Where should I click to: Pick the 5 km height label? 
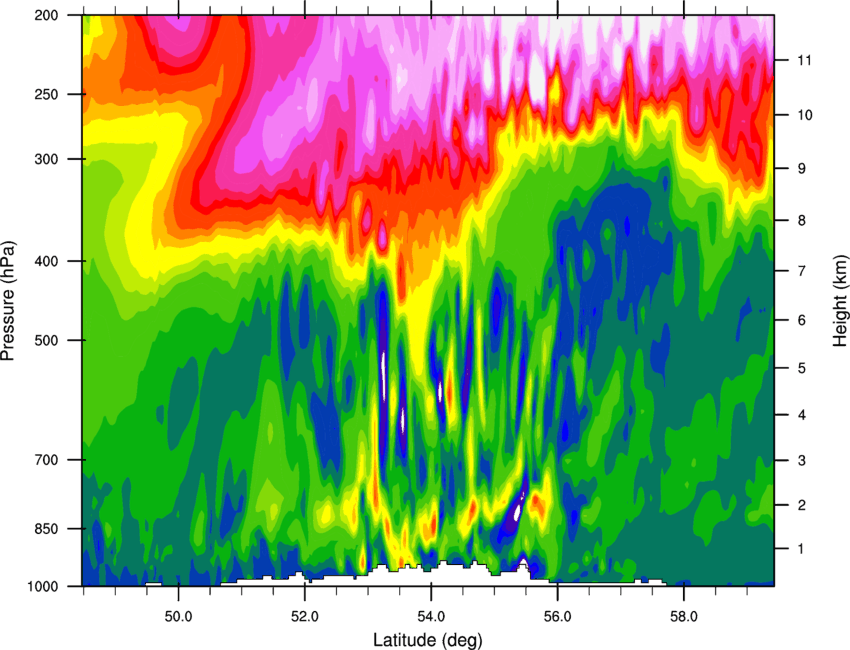pyautogui.click(x=802, y=369)
